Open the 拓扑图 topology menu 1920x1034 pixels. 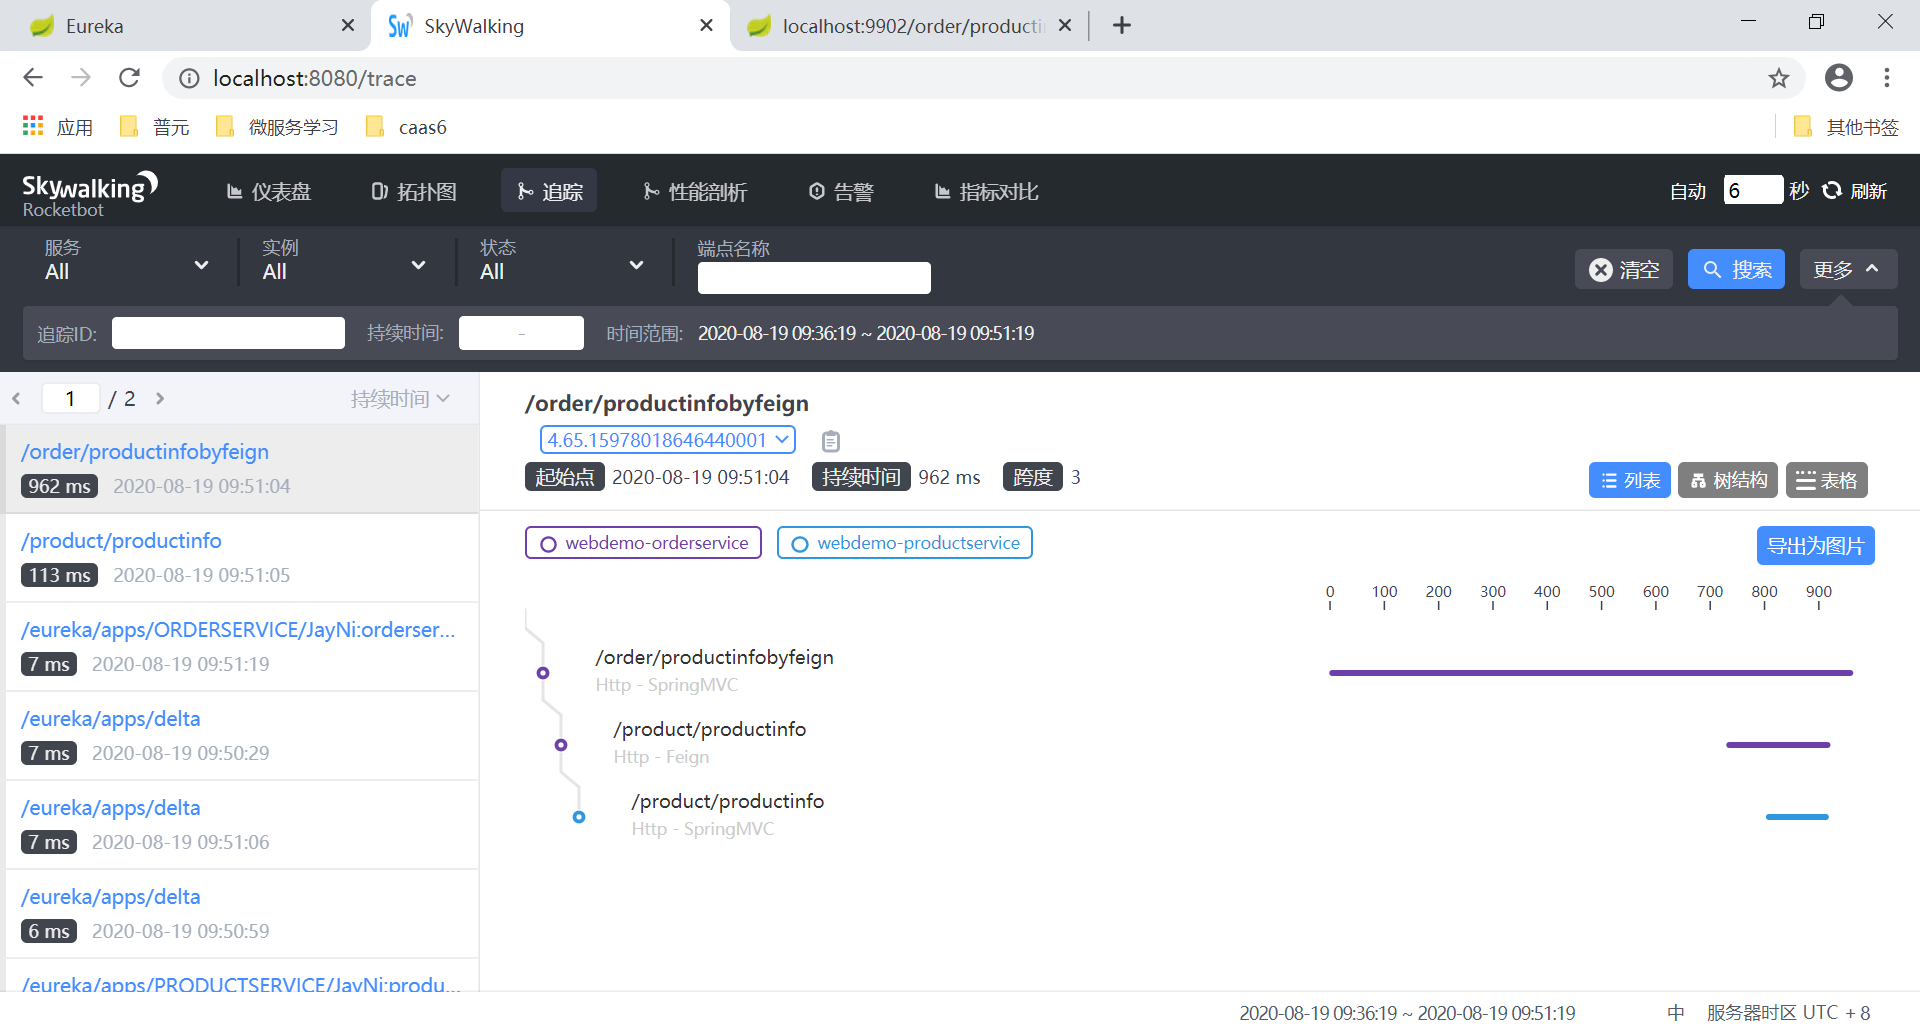(x=414, y=191)
